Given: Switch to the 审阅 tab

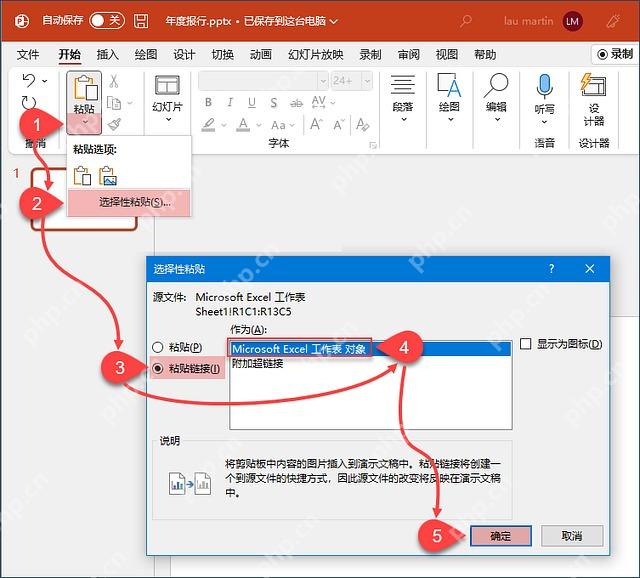Looking at the screenshot, I should pos(409,54).
